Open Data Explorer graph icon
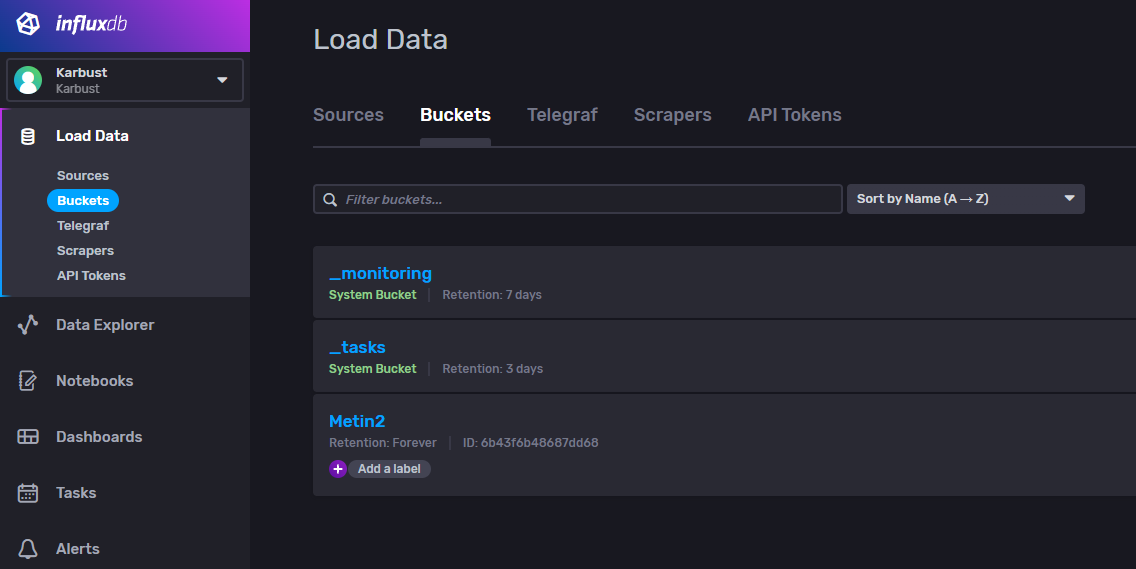Screen dimensions: 1136x569 (x=28, y=325)
